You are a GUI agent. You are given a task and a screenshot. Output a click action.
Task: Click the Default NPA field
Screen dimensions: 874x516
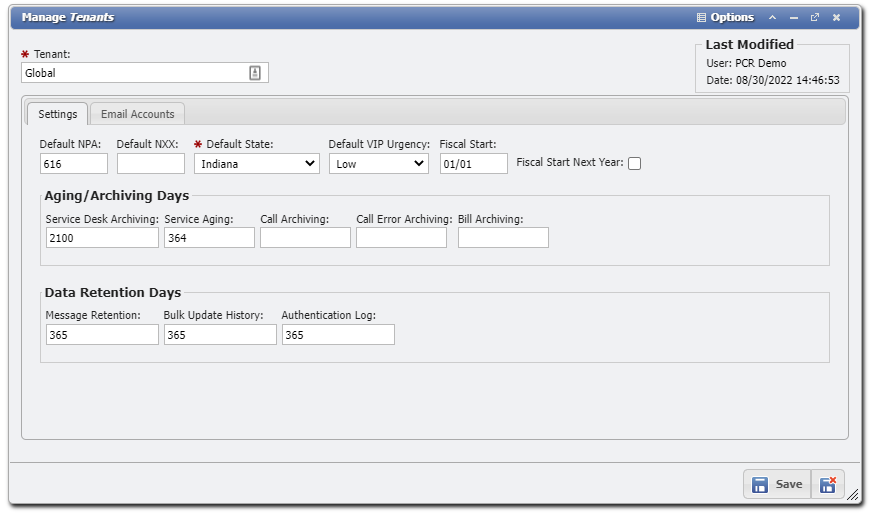point(74,164)
